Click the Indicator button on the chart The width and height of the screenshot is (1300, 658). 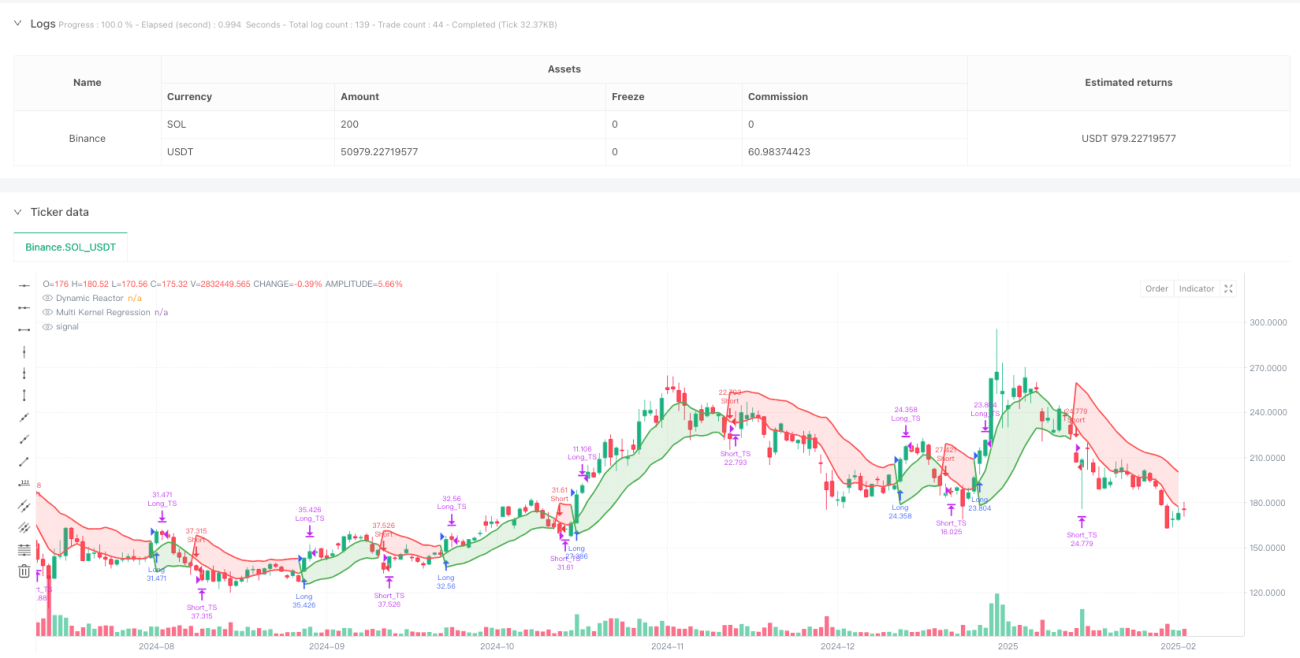click(x=1196, y=289)
